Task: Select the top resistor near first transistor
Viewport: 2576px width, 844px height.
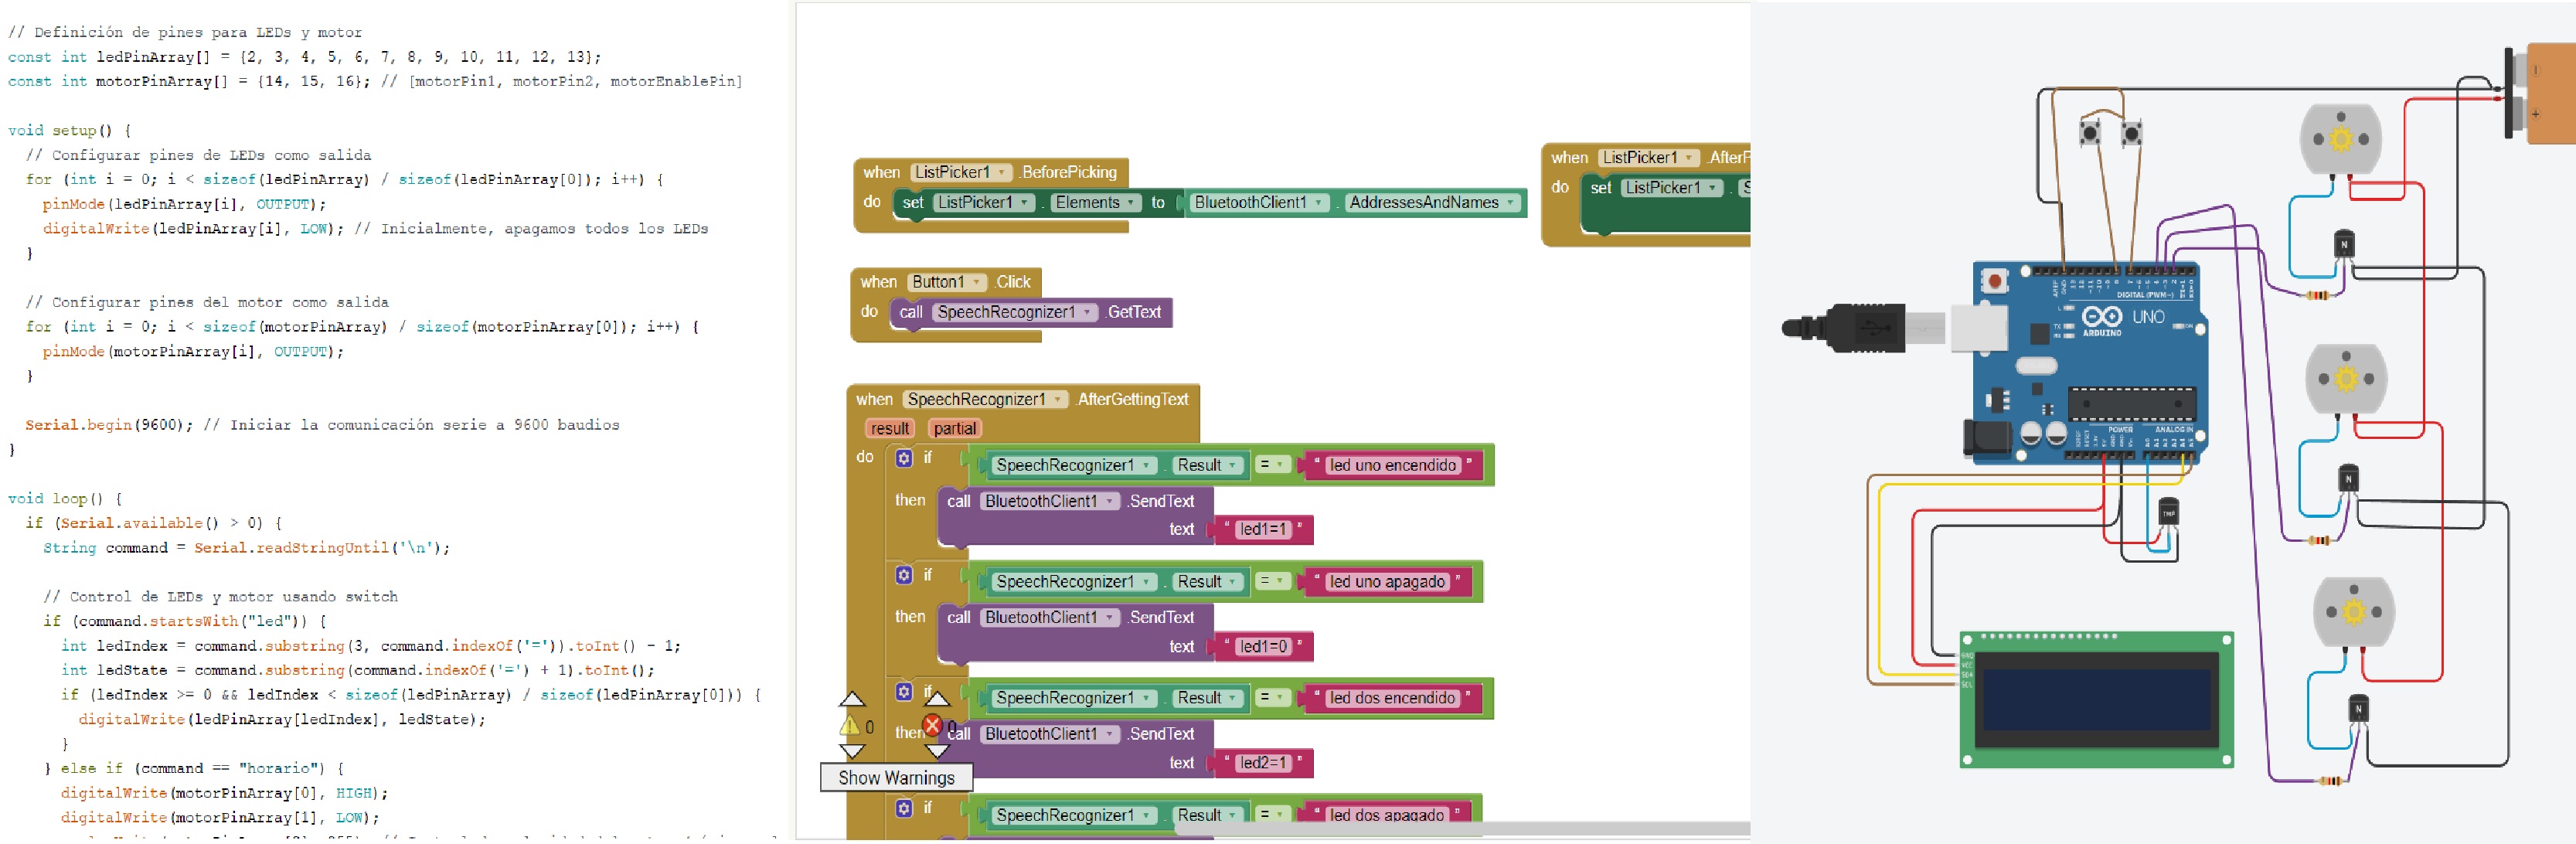Action: pos(2317,295)
